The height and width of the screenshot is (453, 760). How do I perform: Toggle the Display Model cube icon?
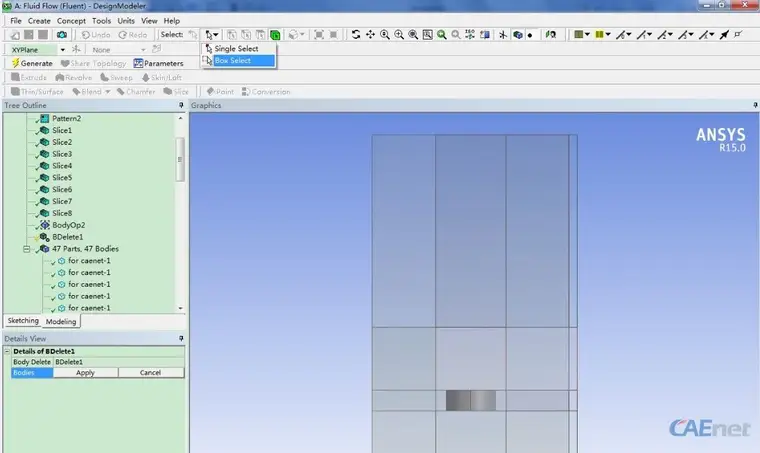pos(518,34)
